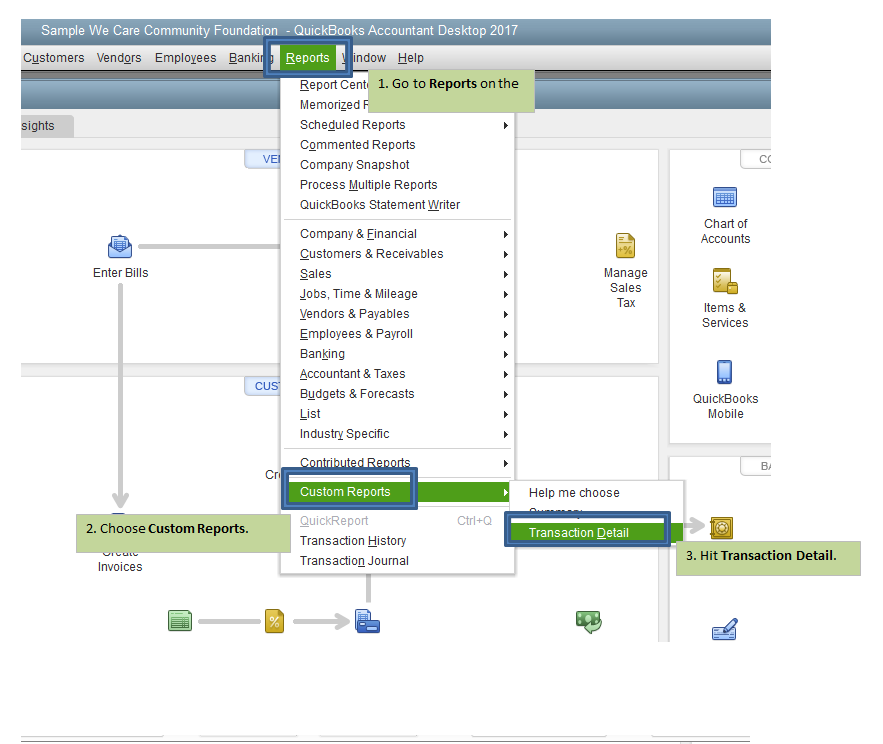Viewport: 883px width, 744px height.
Task: Expand Banking reports submenu arrow
Action: coord(506,354)
